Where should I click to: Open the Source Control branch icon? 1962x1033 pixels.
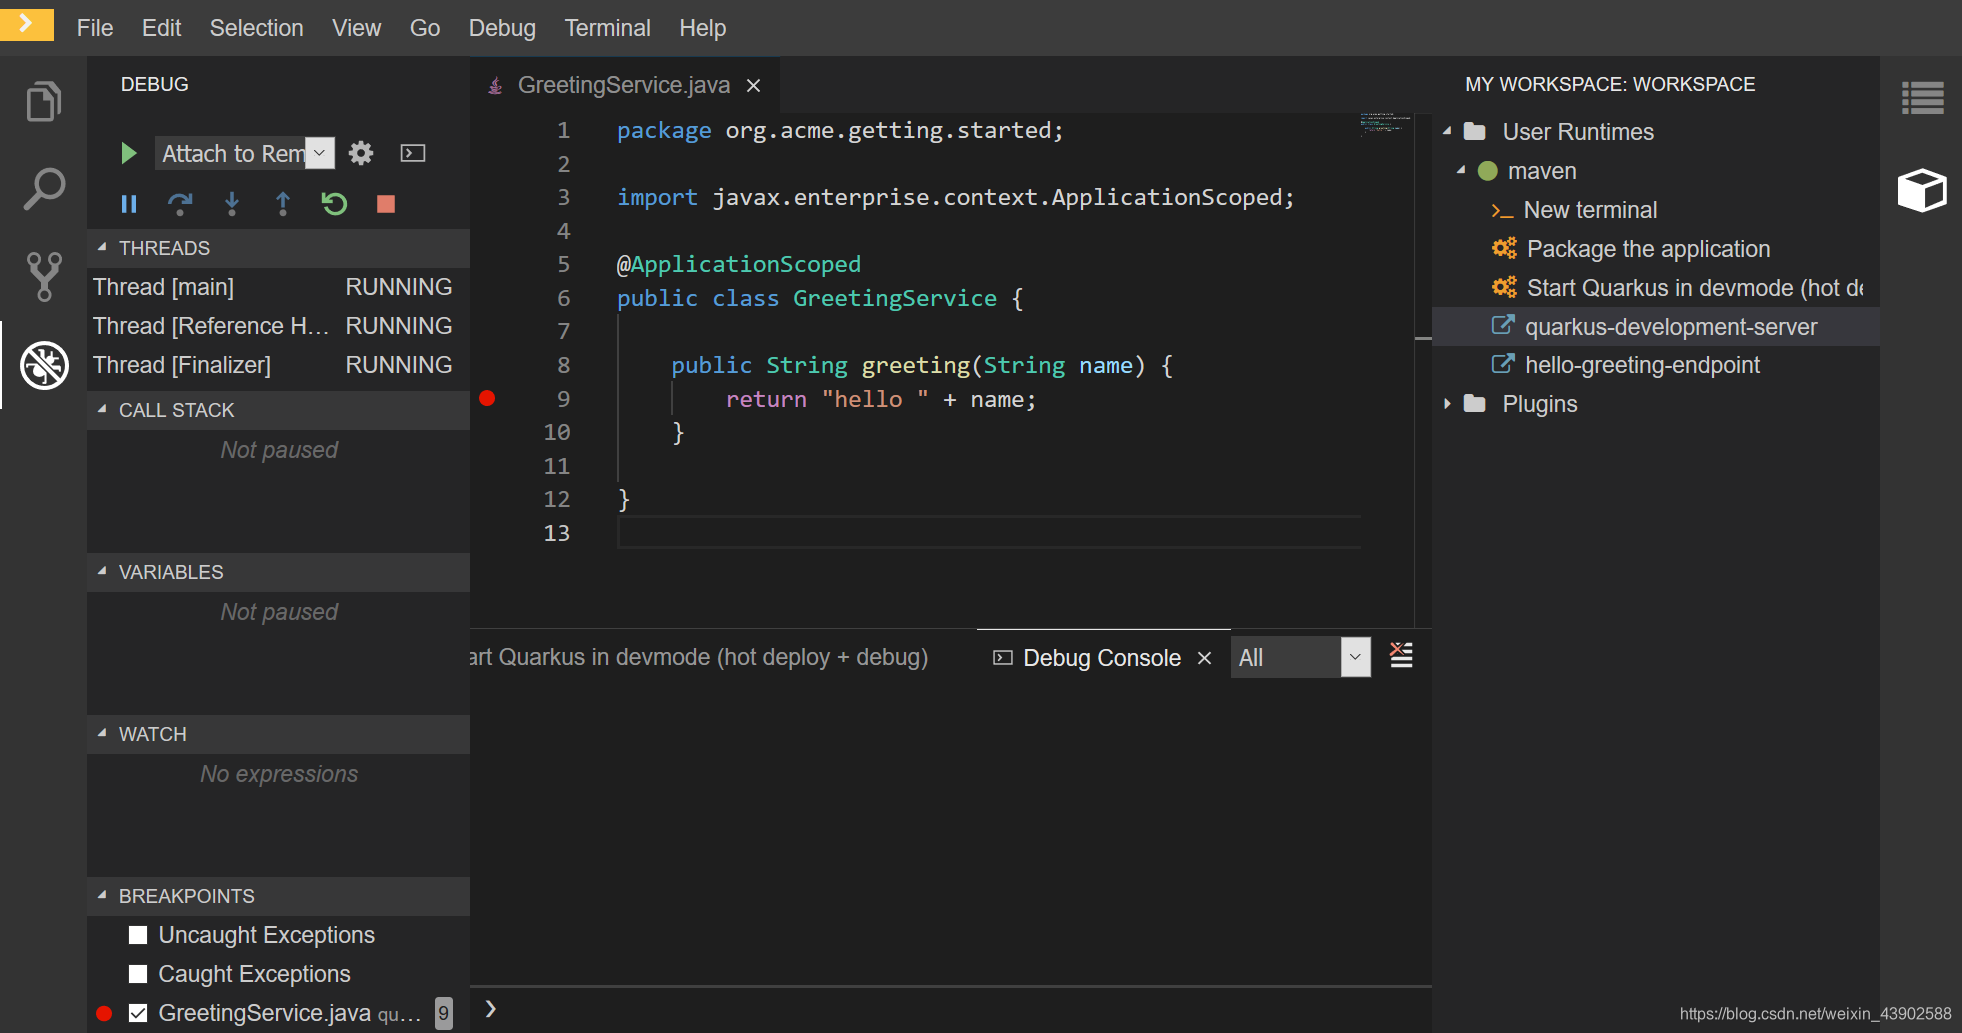(x=44, y=276)
